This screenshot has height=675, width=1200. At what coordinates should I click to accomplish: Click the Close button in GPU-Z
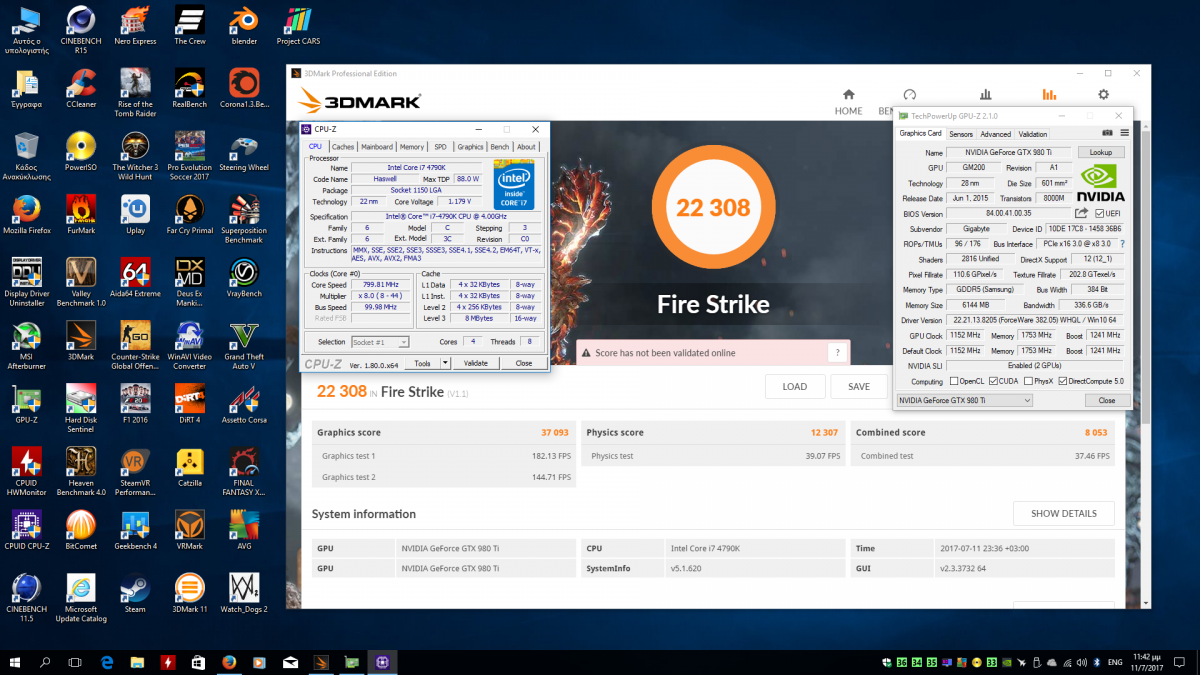[x=1107, y=400]
